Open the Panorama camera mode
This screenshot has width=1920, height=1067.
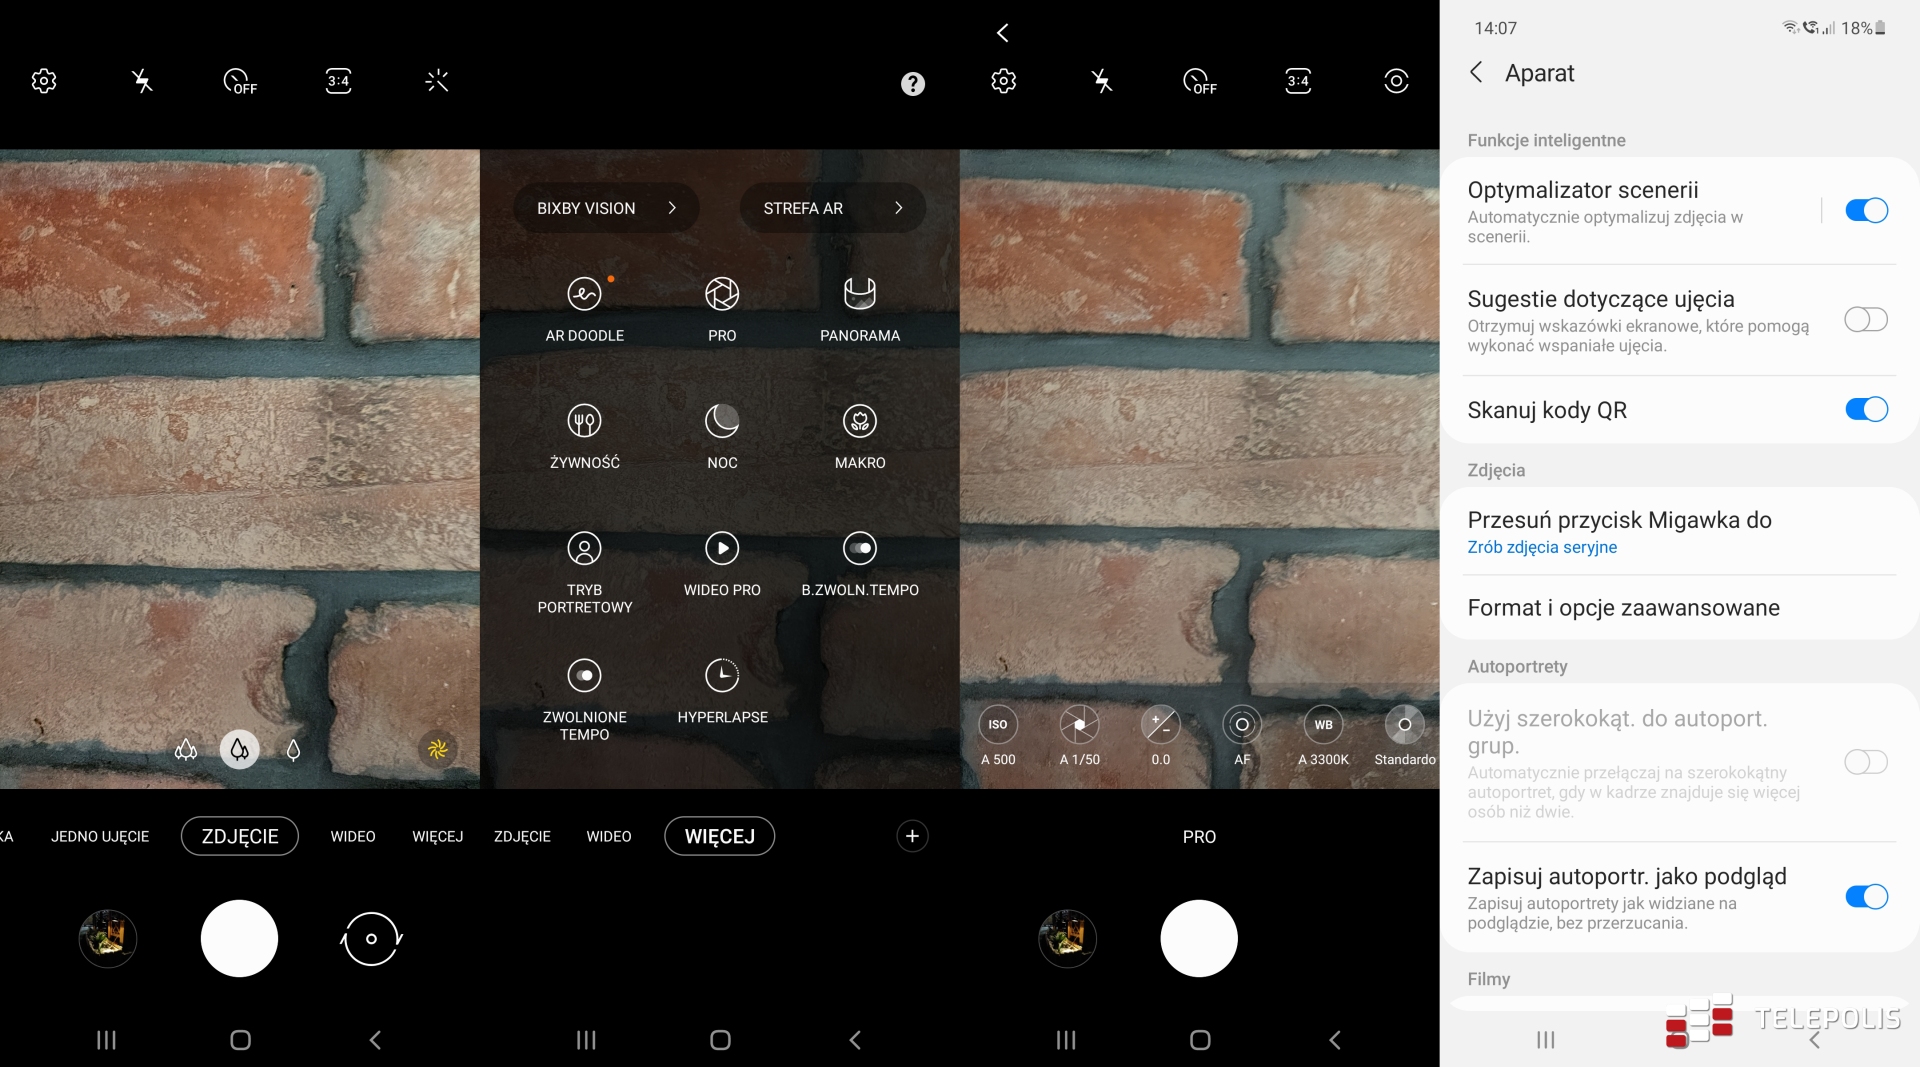point(859,295)
